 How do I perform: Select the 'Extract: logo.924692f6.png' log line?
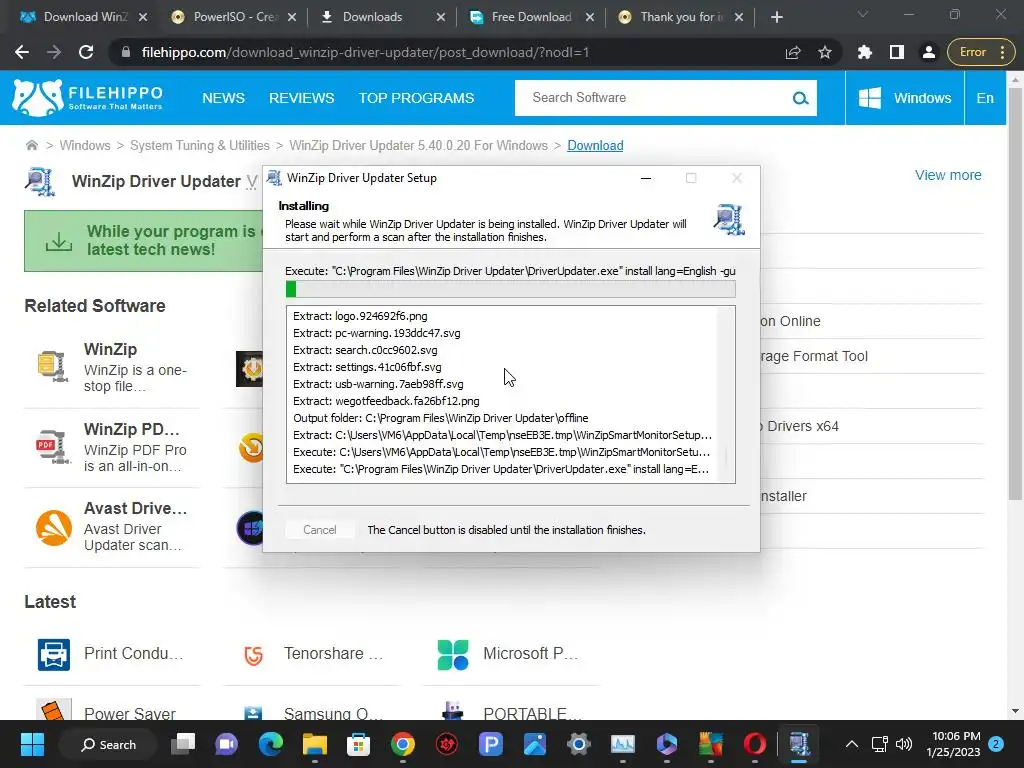[360, 316]
